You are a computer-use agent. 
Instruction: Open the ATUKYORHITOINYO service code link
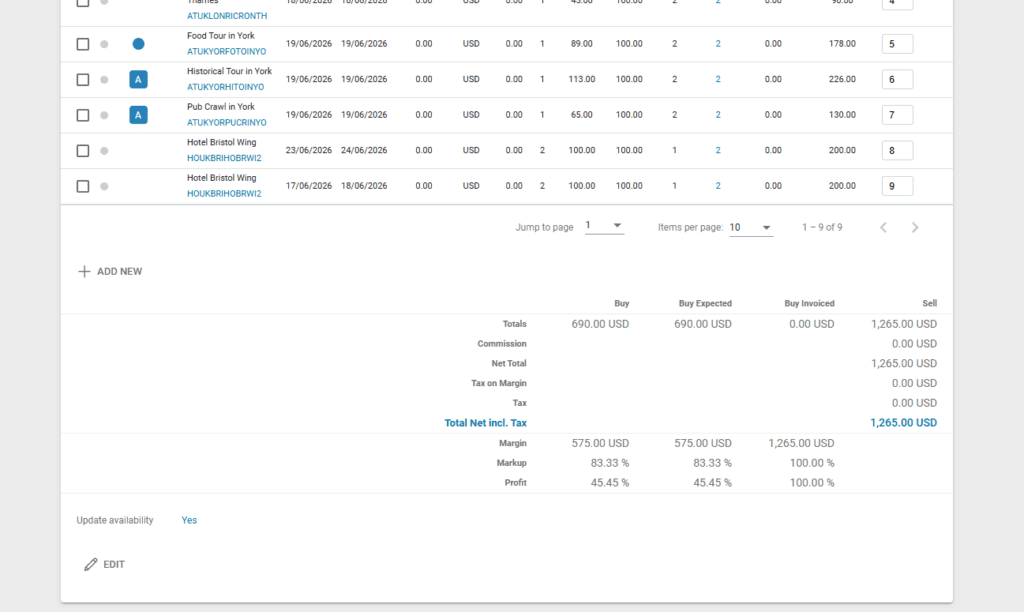[225, 87]
